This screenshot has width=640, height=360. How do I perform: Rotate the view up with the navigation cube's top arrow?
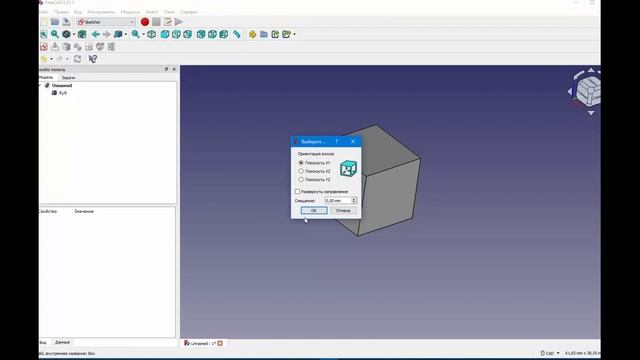[x=591, y=71]
